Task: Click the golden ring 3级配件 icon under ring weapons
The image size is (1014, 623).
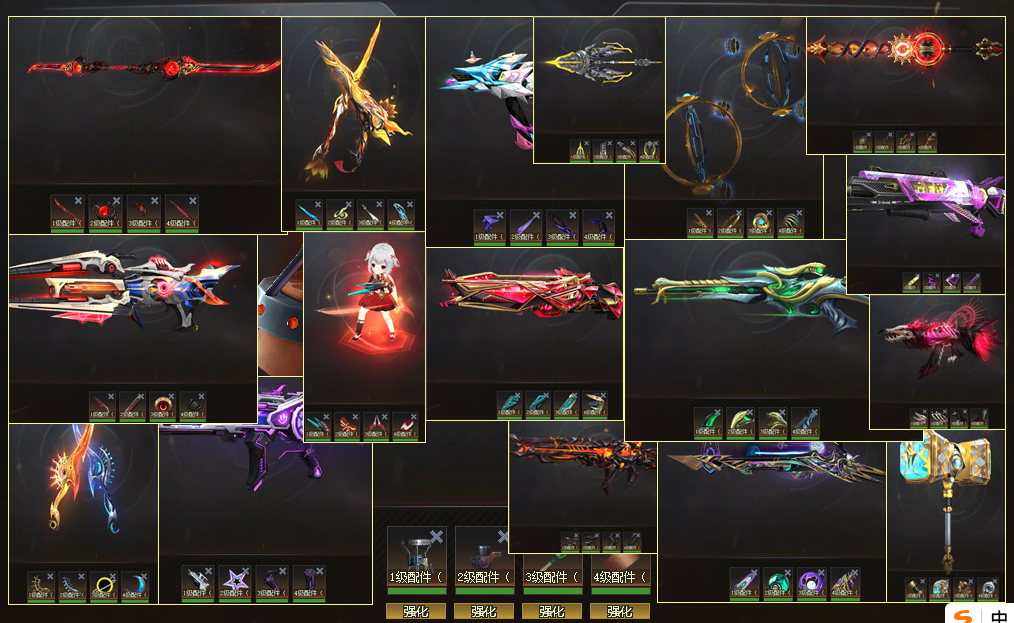Action: coord(760,223)
